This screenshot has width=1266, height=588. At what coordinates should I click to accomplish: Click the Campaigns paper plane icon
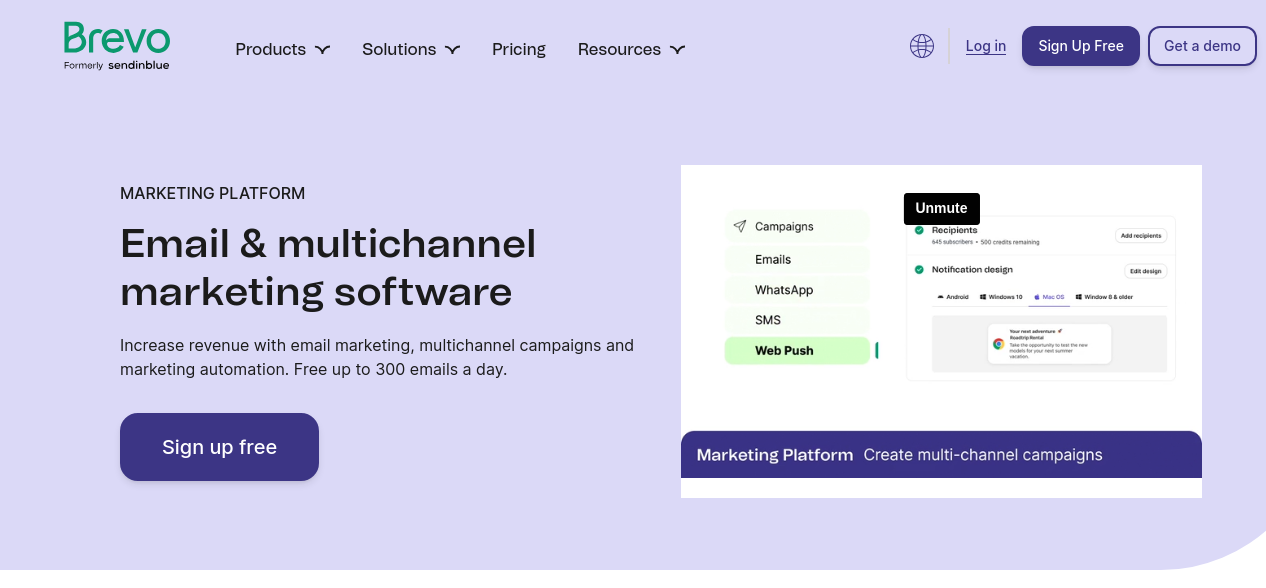[739, 226]
